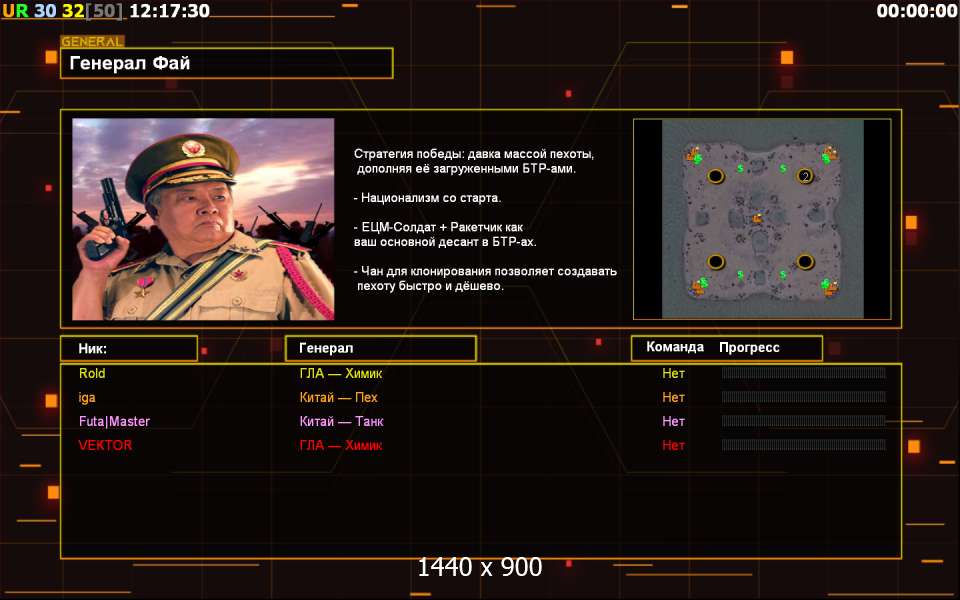This screenshot has height=600, width=960.
Task: Click iga's faction 'Китай — Пех'
Action: [339, 397]
